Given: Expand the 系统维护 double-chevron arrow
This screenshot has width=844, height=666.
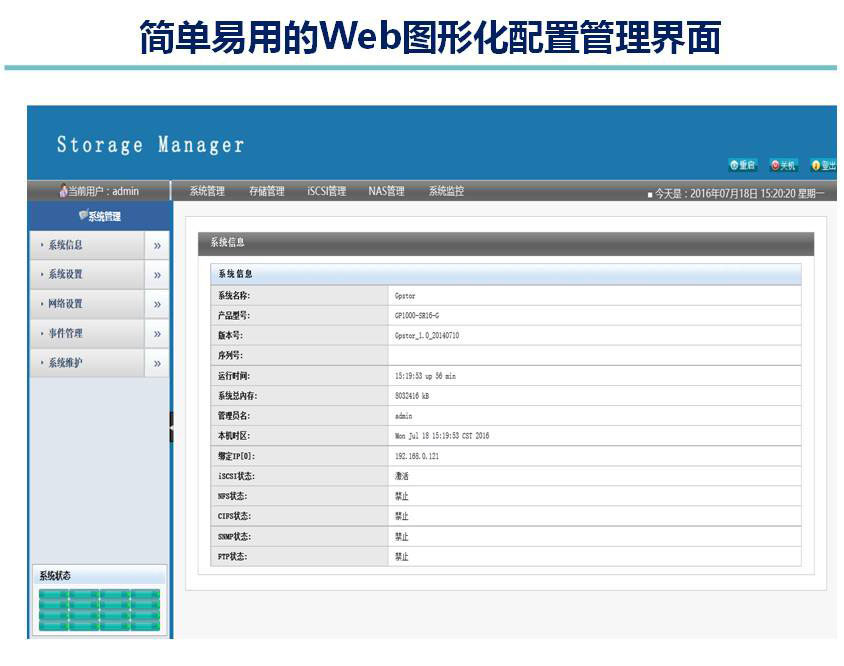Looking at the screenshot, I should click(157, 363).
